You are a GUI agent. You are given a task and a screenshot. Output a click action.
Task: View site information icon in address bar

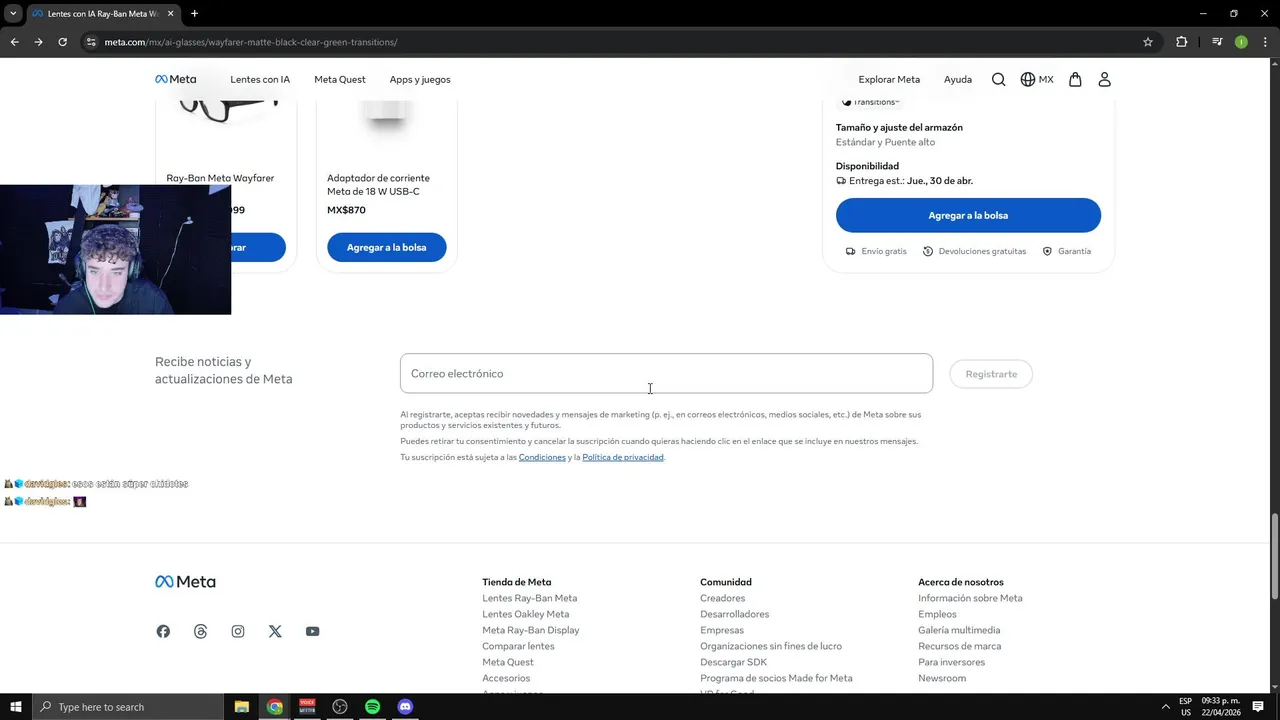point(90,42)
